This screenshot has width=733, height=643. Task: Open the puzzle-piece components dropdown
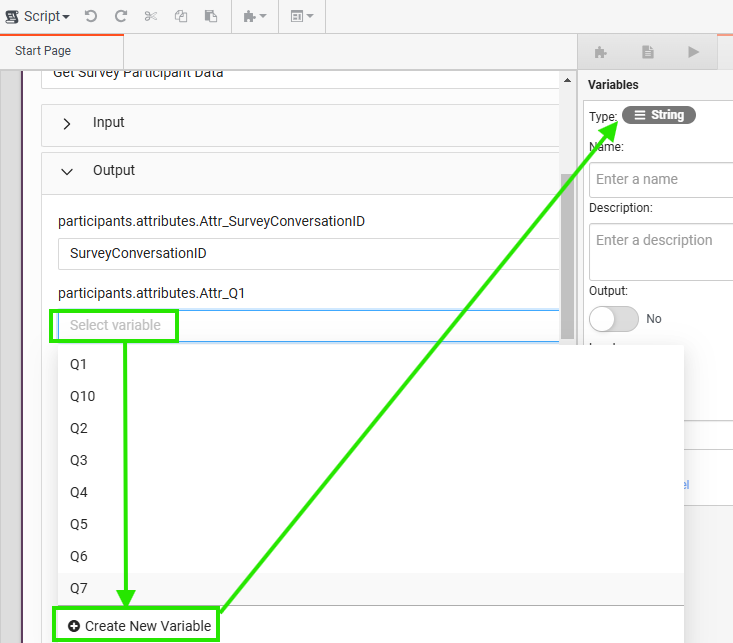[x=255, y=16]
